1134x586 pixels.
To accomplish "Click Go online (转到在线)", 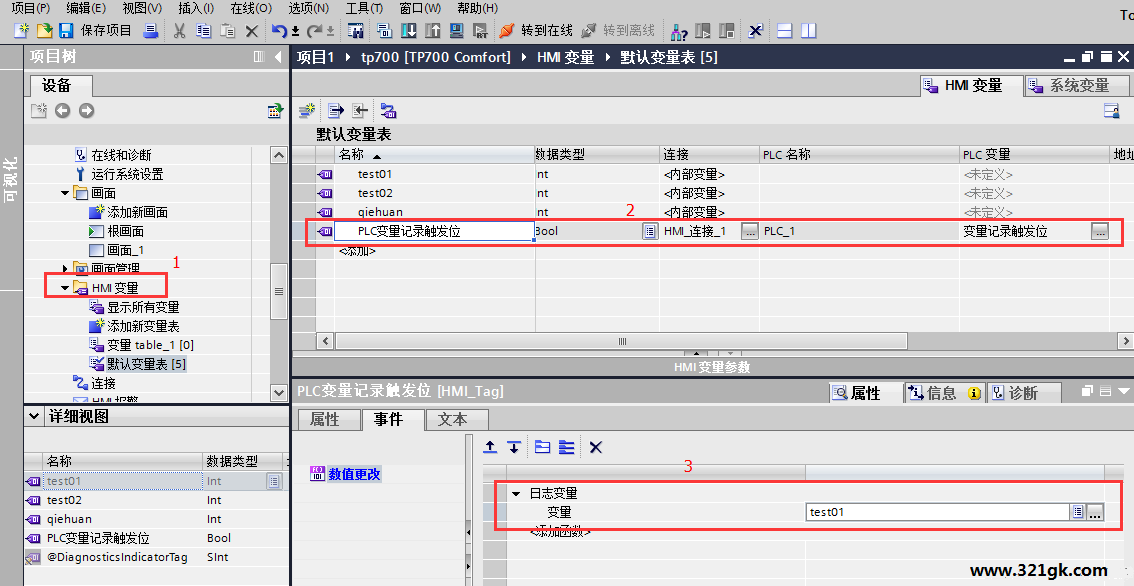I will tap(536, 30).
